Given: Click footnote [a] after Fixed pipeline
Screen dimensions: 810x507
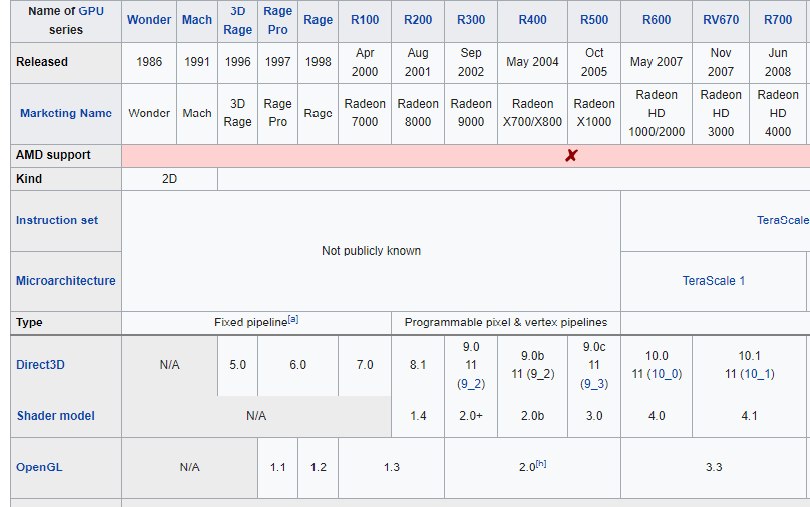Looking at the screenshot, I should (292, 319).
